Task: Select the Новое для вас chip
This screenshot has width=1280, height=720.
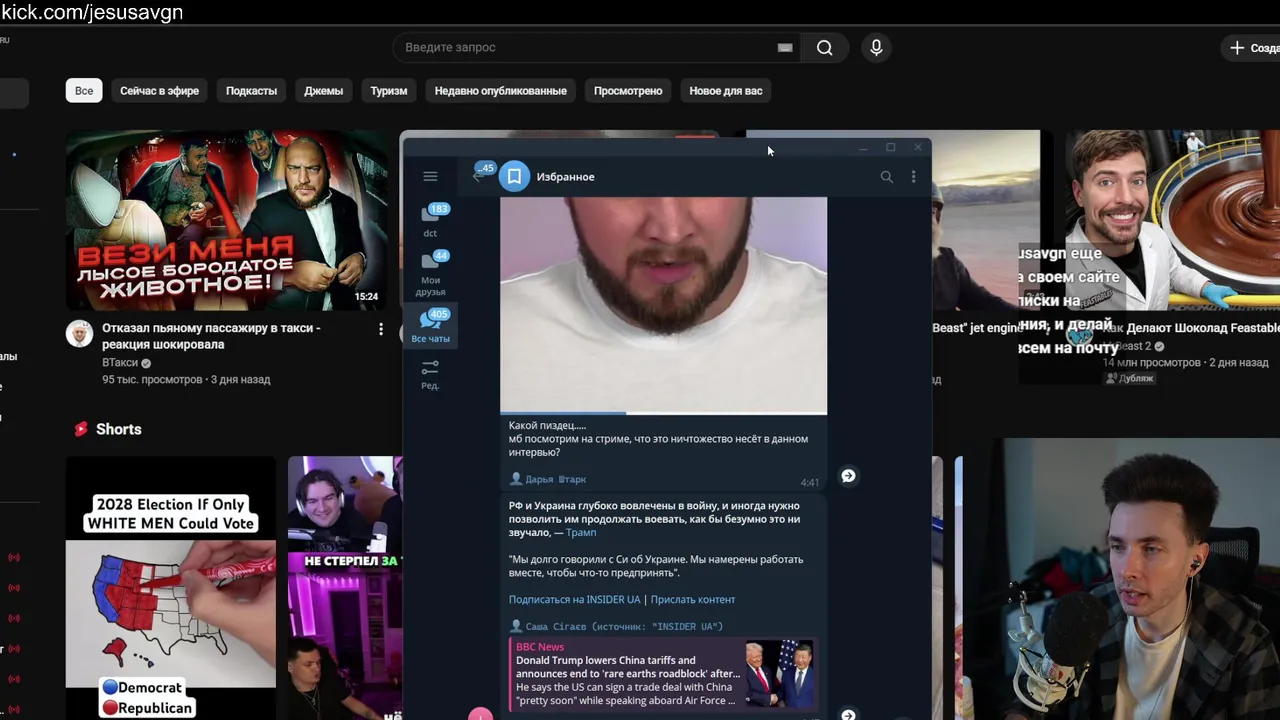Action: pyautogui.click(x=726, y=90)
